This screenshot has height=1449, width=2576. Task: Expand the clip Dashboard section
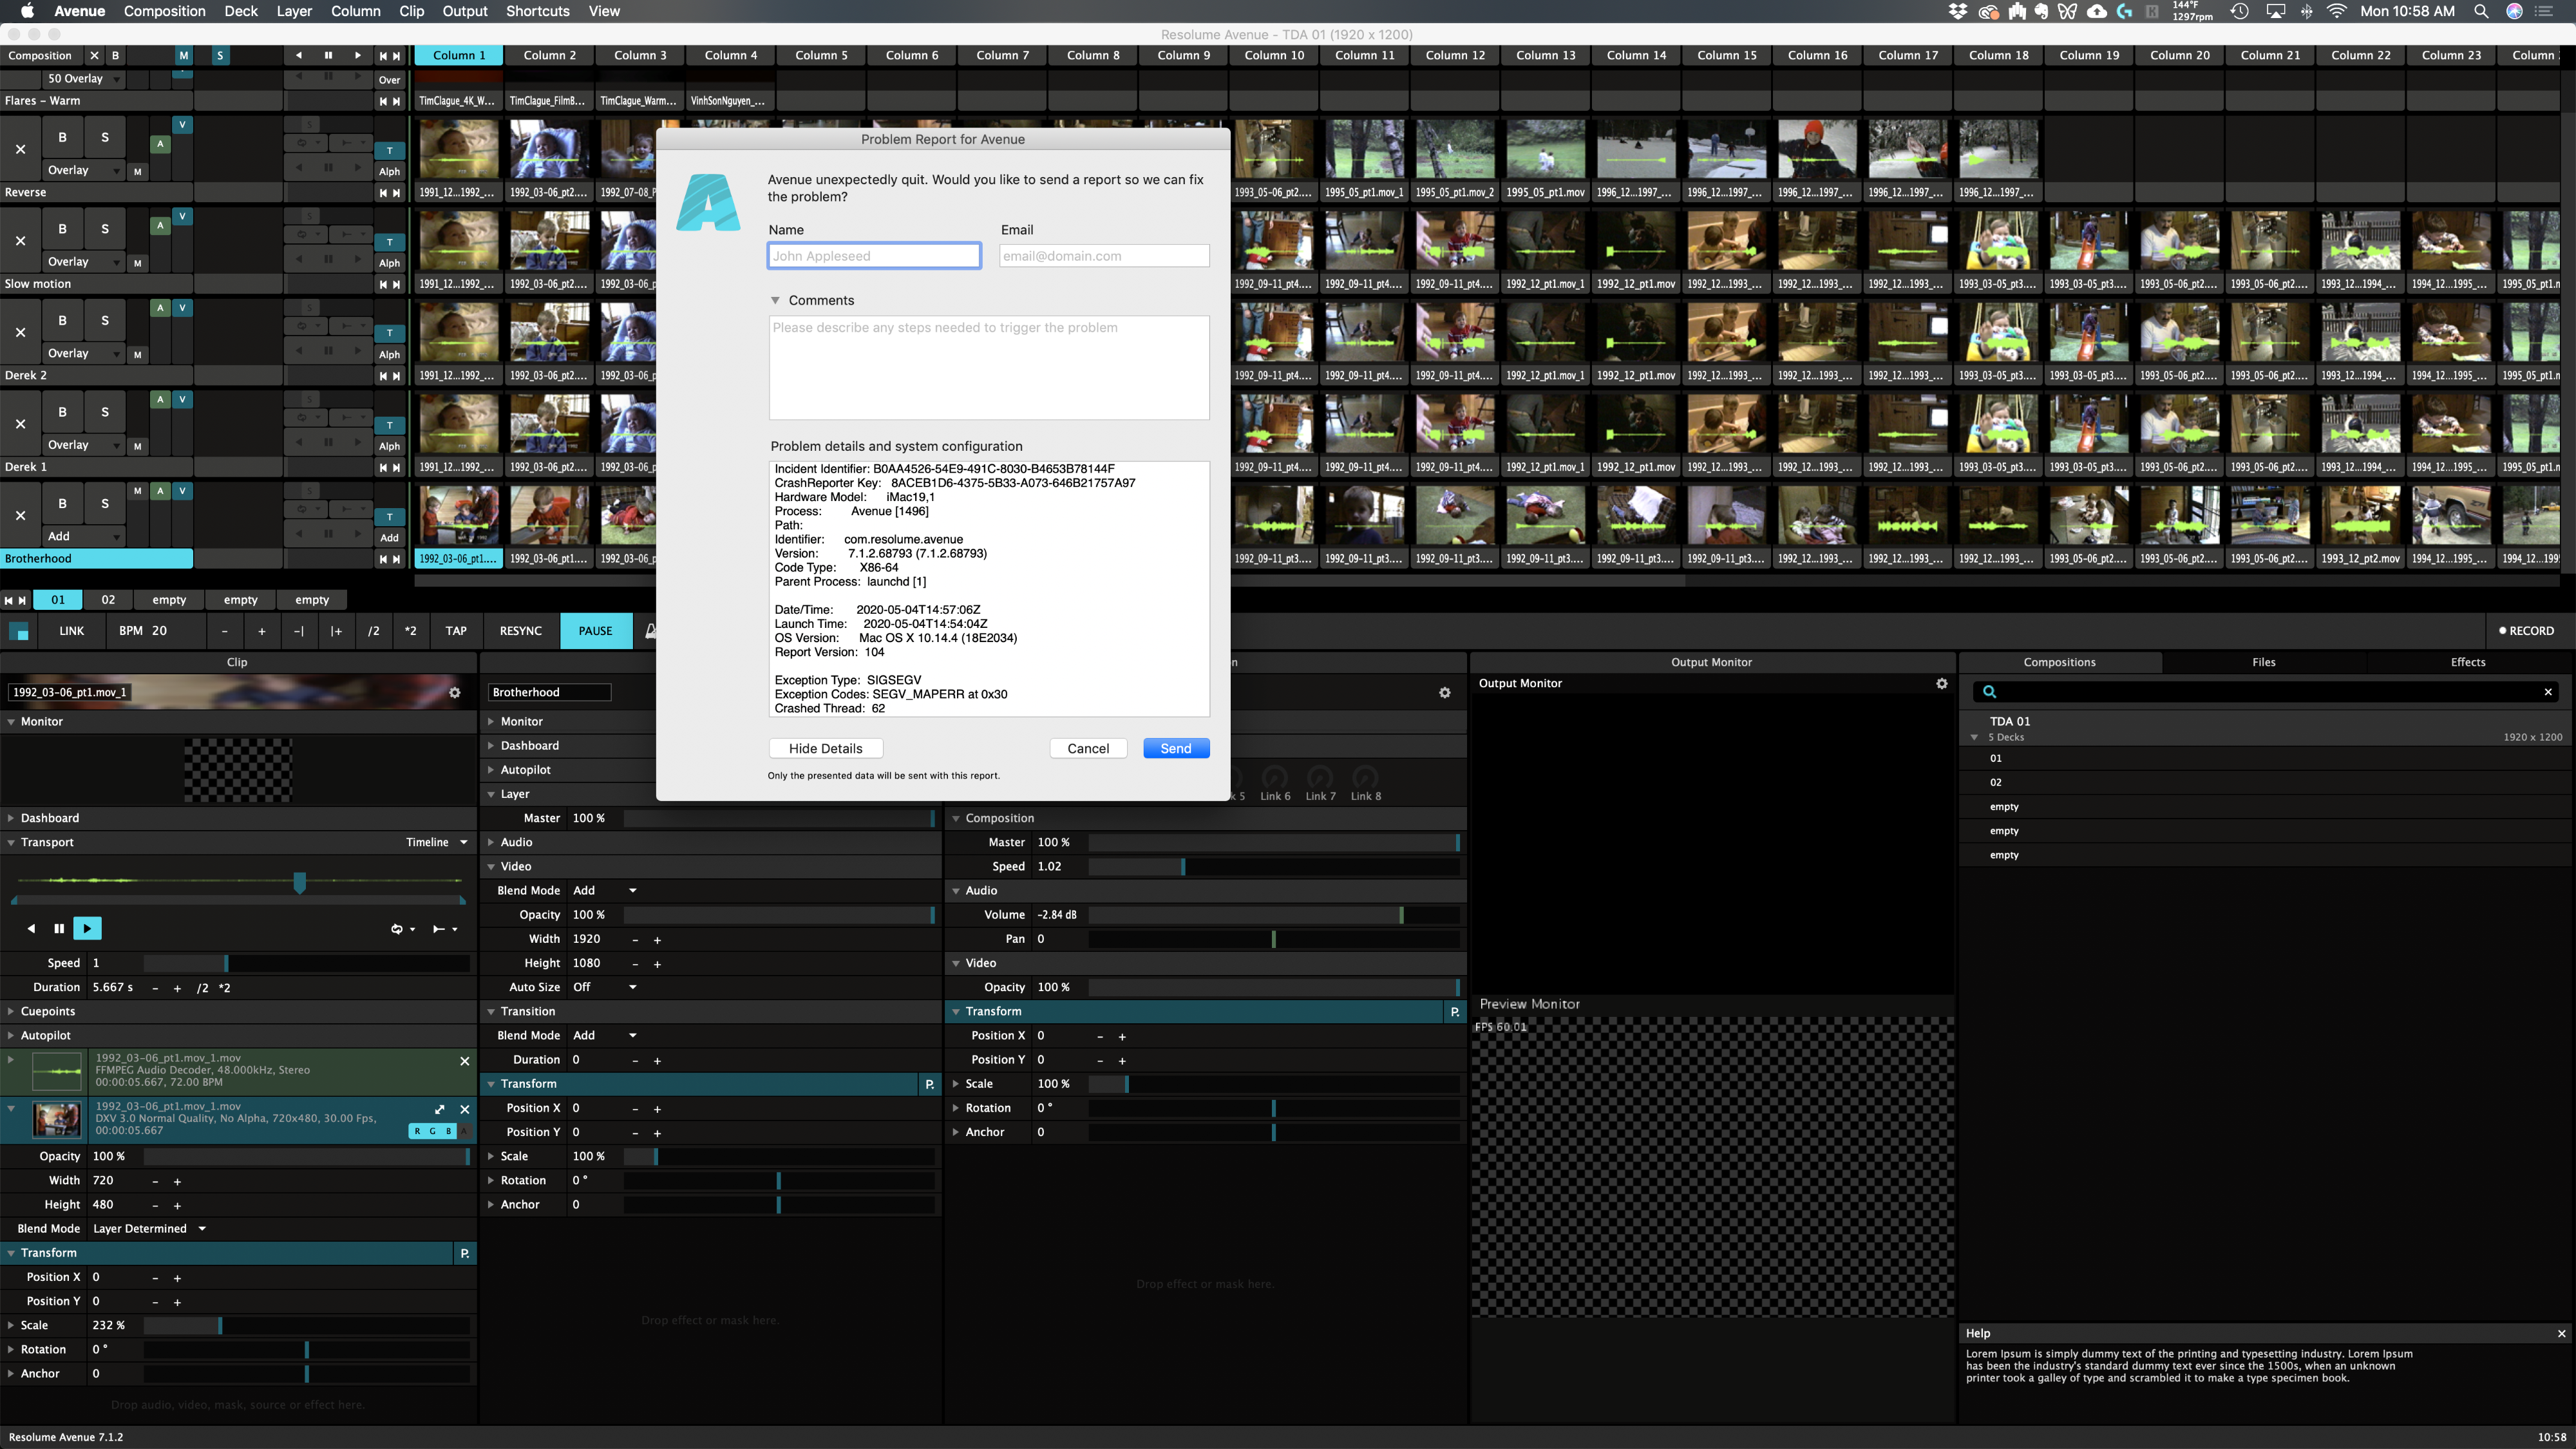click(x=50, y=818)
